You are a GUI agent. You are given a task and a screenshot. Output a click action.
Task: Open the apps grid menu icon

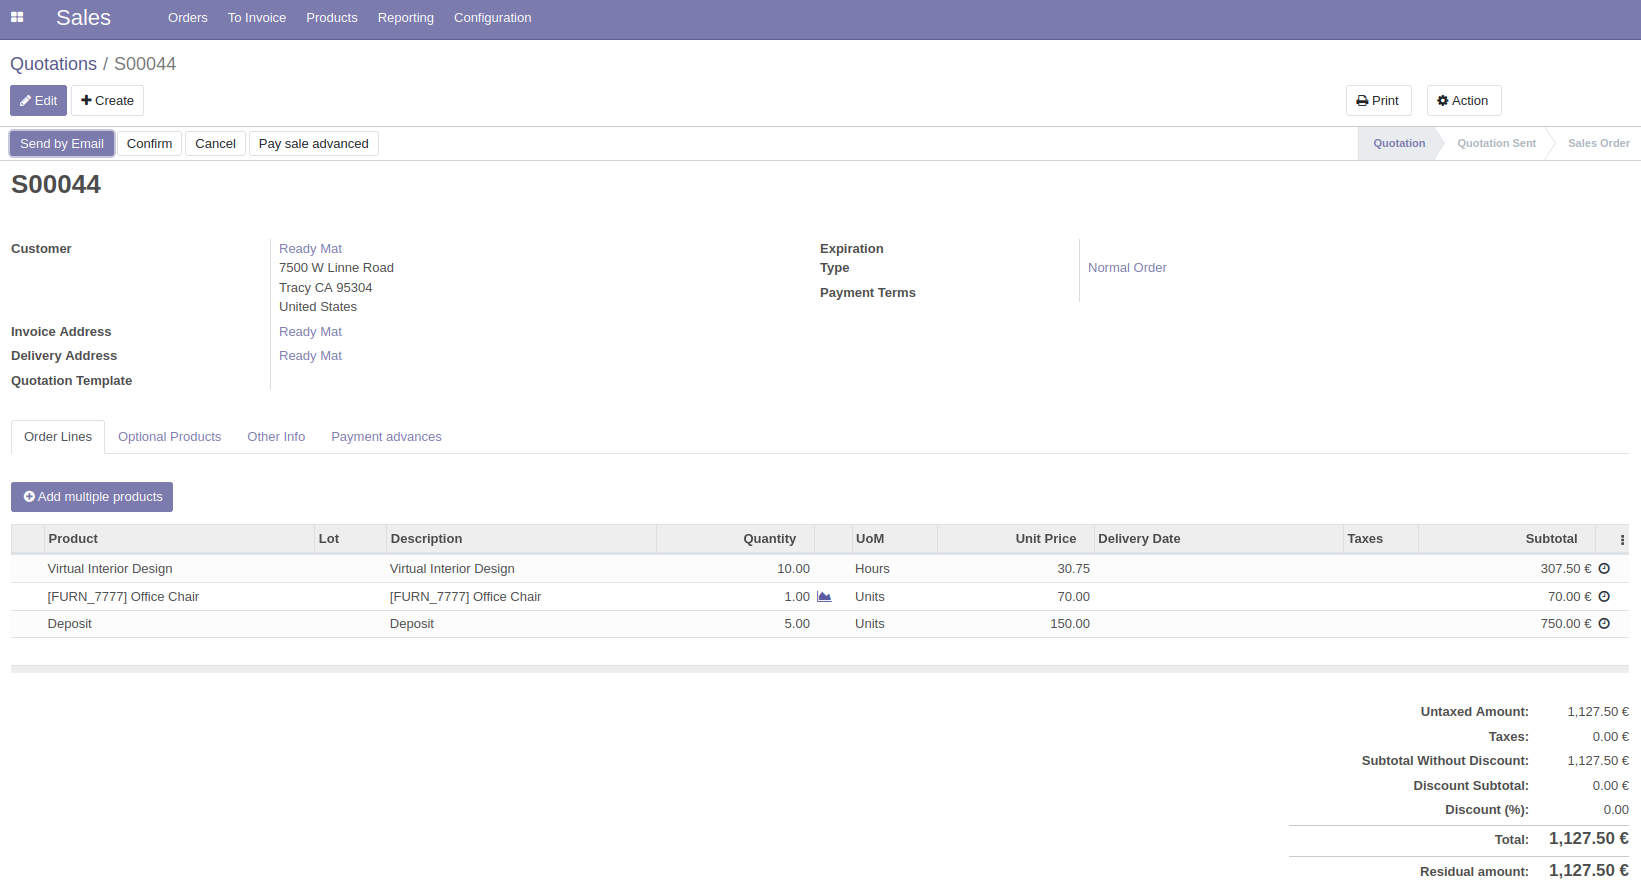coord(17,17)
